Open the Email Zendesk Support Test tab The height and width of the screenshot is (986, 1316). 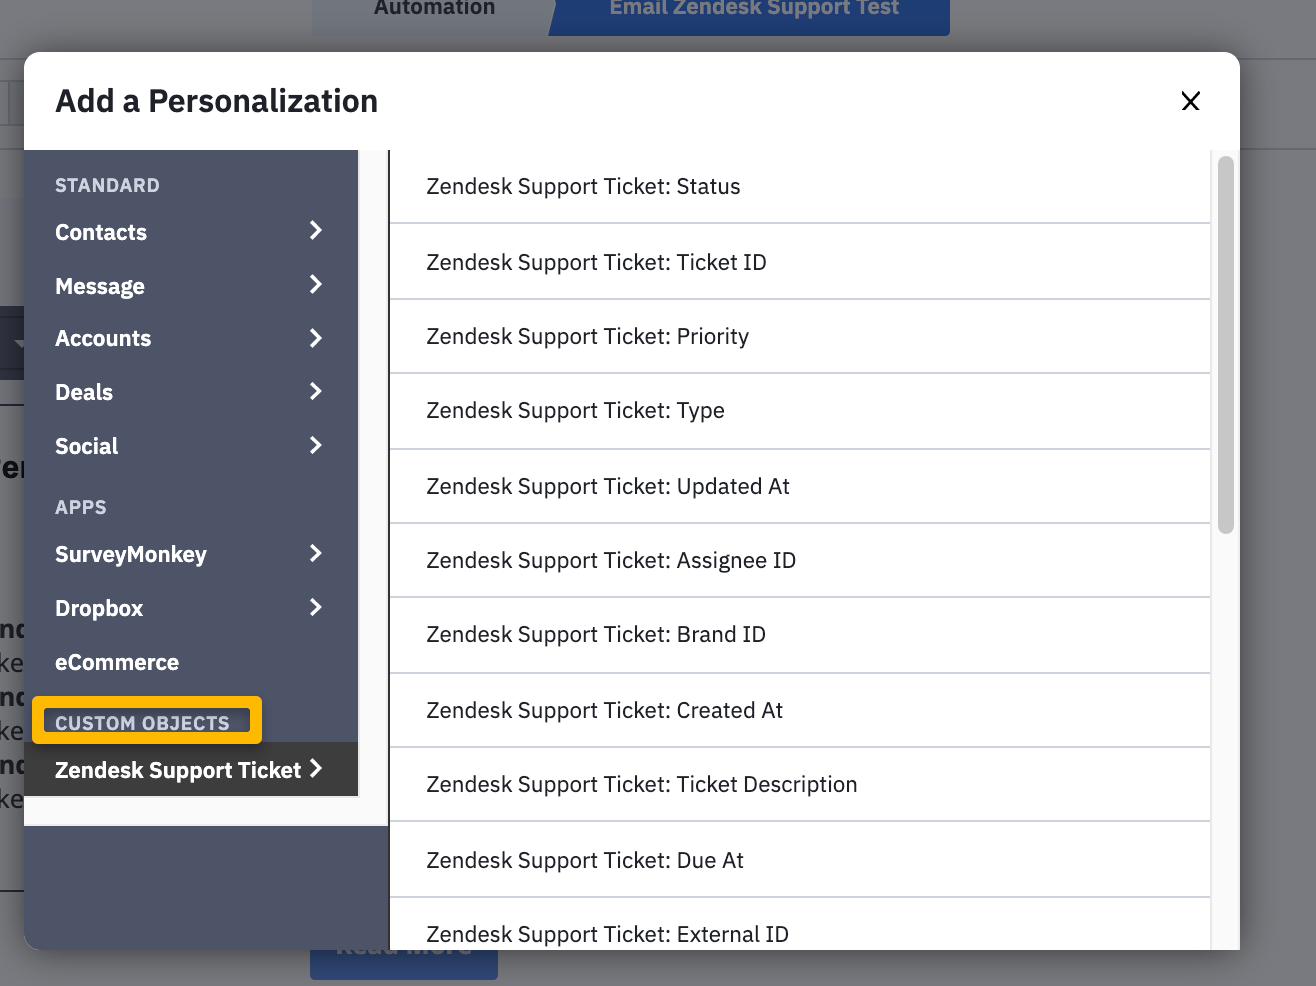pos(754,10)
